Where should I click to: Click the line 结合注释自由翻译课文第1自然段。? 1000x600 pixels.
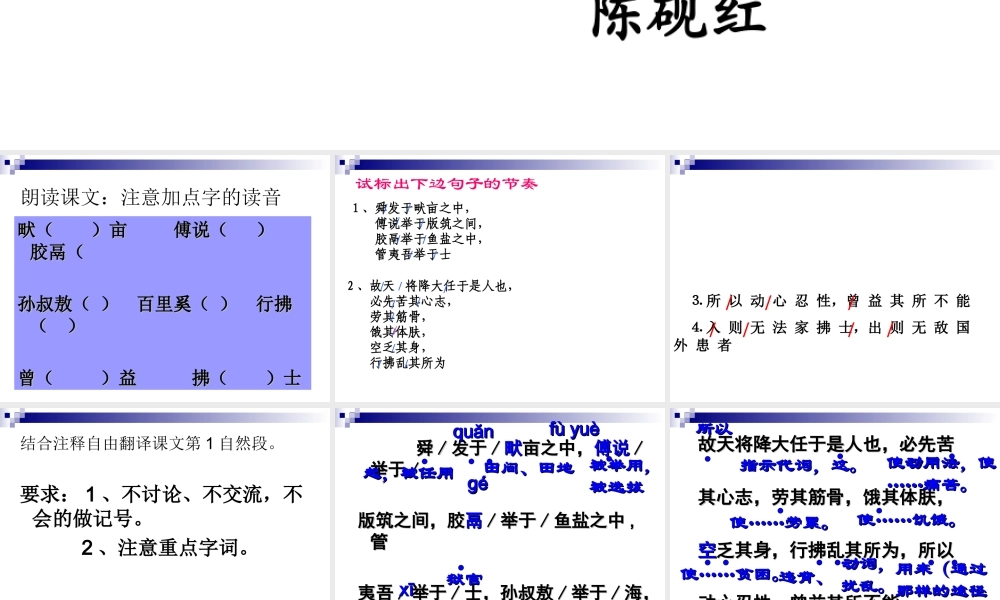click(150, 443)
